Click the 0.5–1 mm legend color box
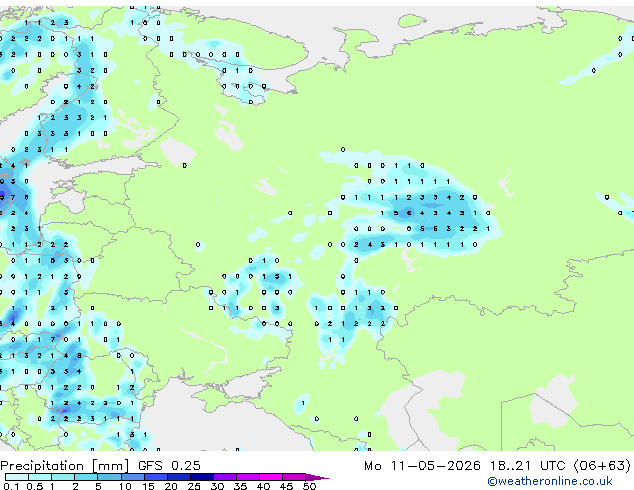Image resolution: width=634 pixels, height=490 pixels. coord(40,477)
